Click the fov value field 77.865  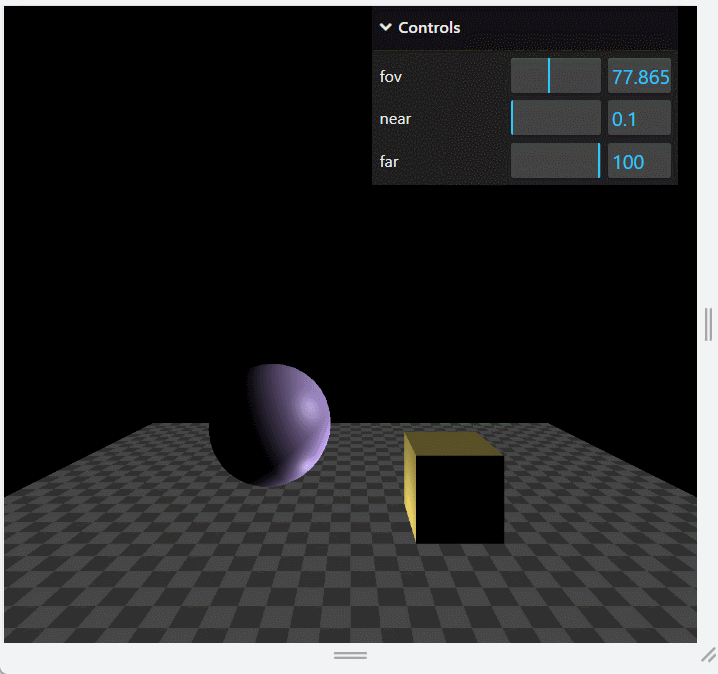click(639, 76)
